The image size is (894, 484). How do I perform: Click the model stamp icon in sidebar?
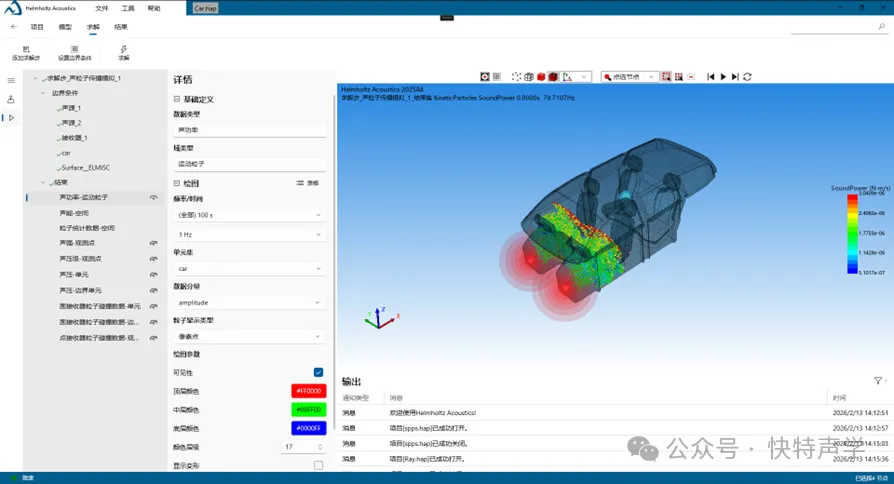(x=11, y=99)
